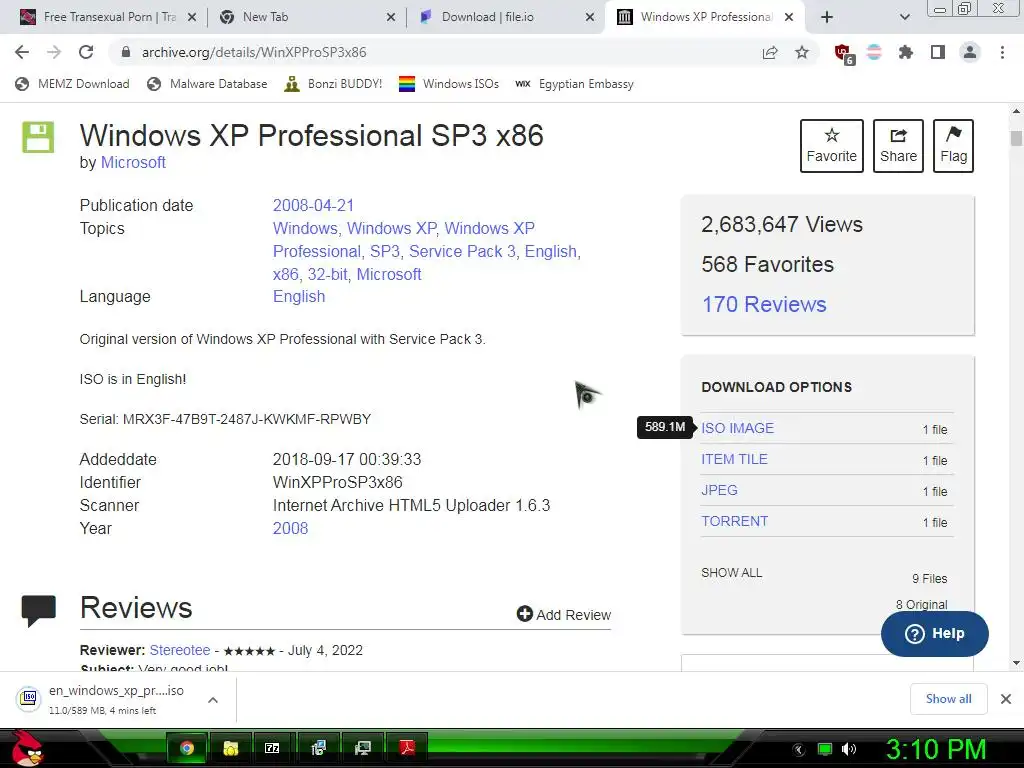The height and width of the screenshot is (768, 1024).
Task: Close the New Tab tab
Action: (x=391, y=17)
